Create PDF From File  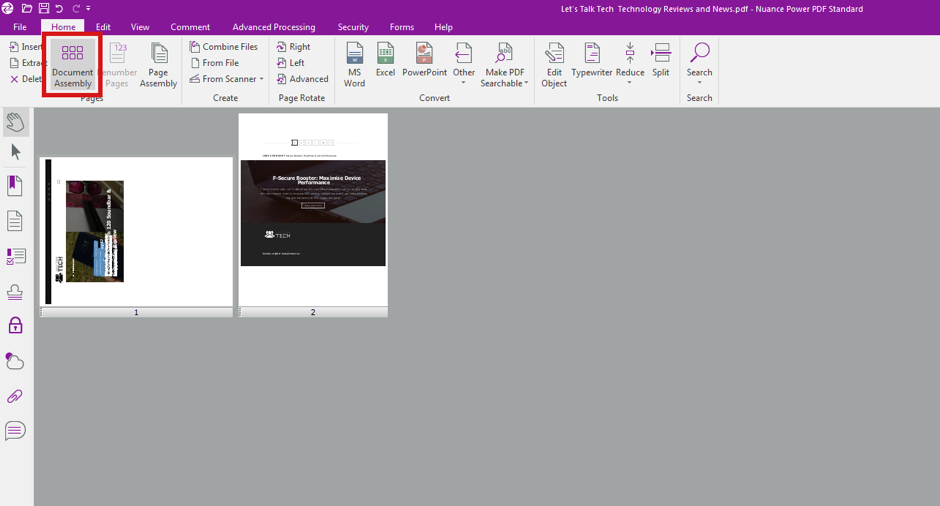point(215,62)
